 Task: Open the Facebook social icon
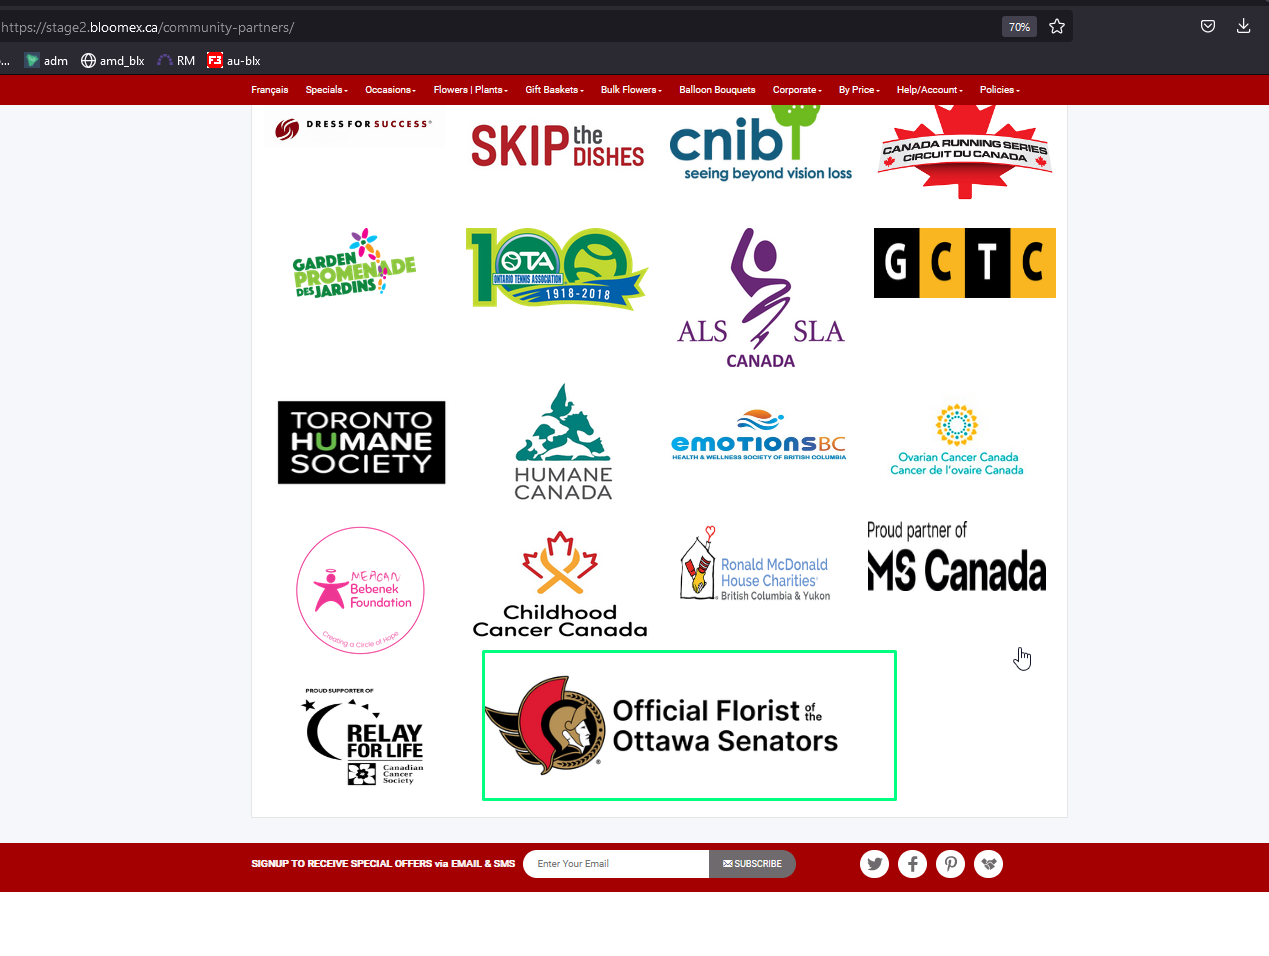click(913, 864)
